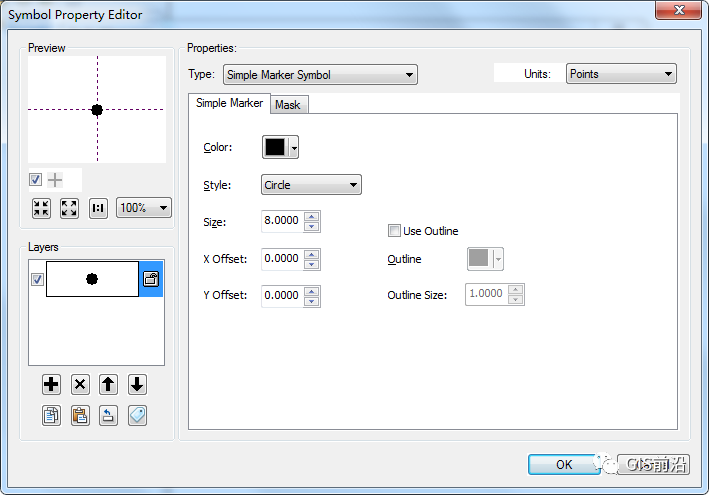Screen dimensions: 709x495
Task: Move the layer down with arrow button
Action: 137,385
